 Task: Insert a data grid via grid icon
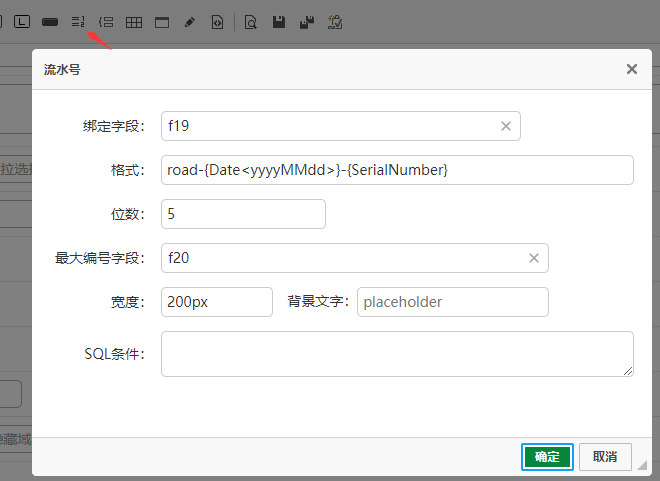pyautogui.click(x=134, y=22)
